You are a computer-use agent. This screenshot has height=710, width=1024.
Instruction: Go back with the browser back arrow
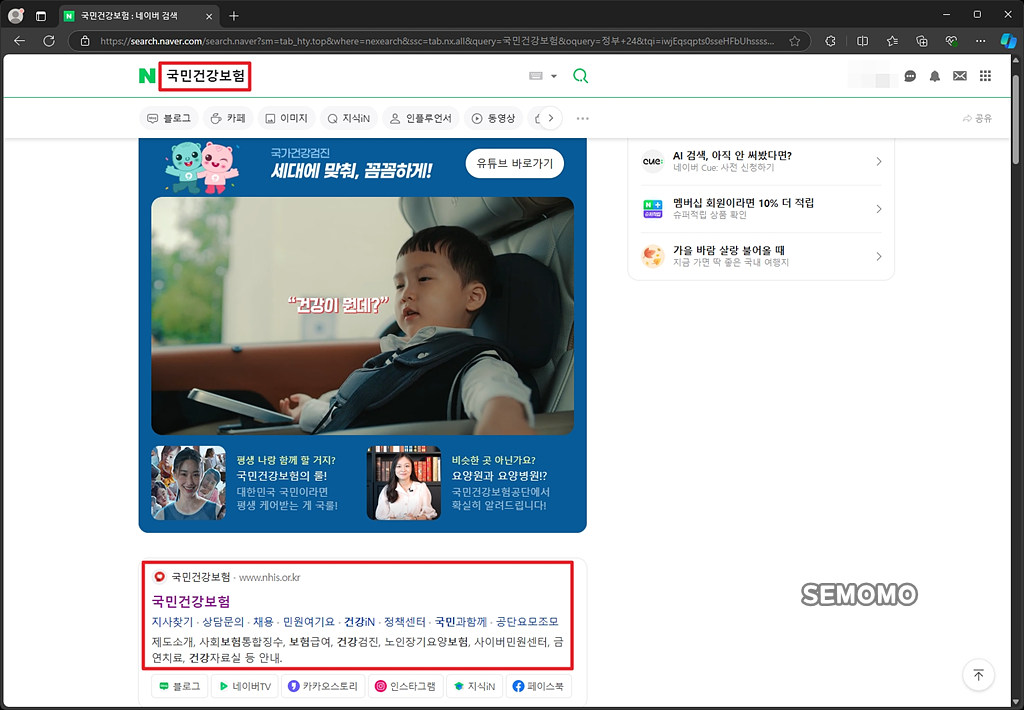click(20, 40)
